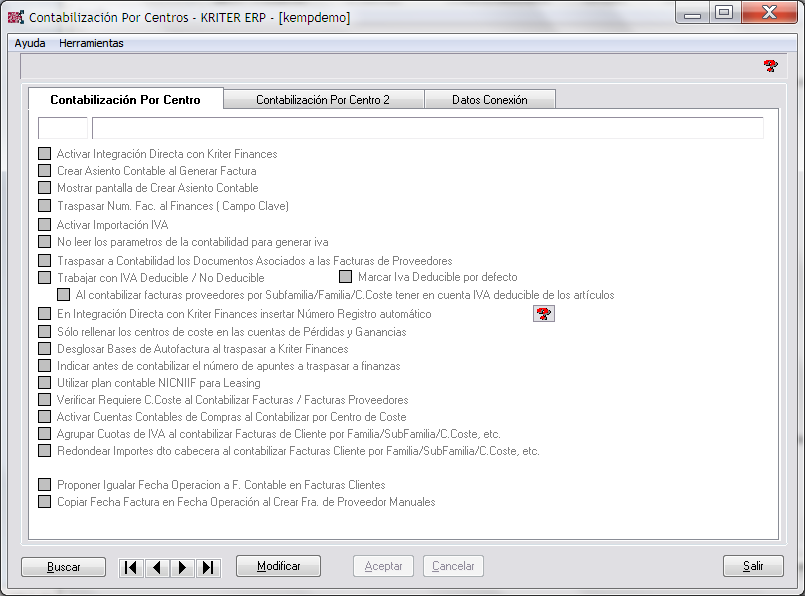Screen dimensions: 805x596
Task: Click the short code input field
Action: coord(63,128)
